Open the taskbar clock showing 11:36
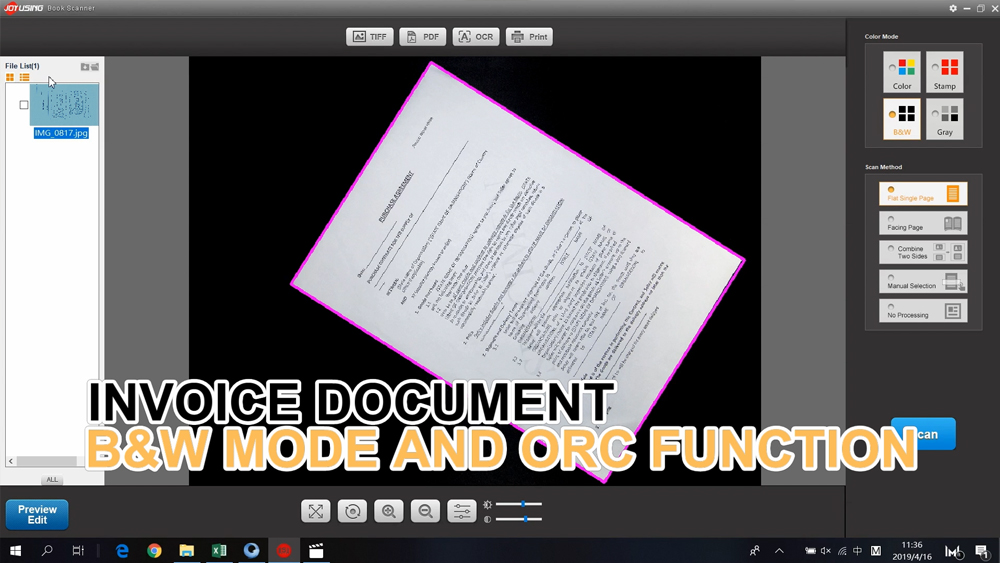The width and height of the screenshot is (1000, 563). pyautogui.click(x=912, y=550)
